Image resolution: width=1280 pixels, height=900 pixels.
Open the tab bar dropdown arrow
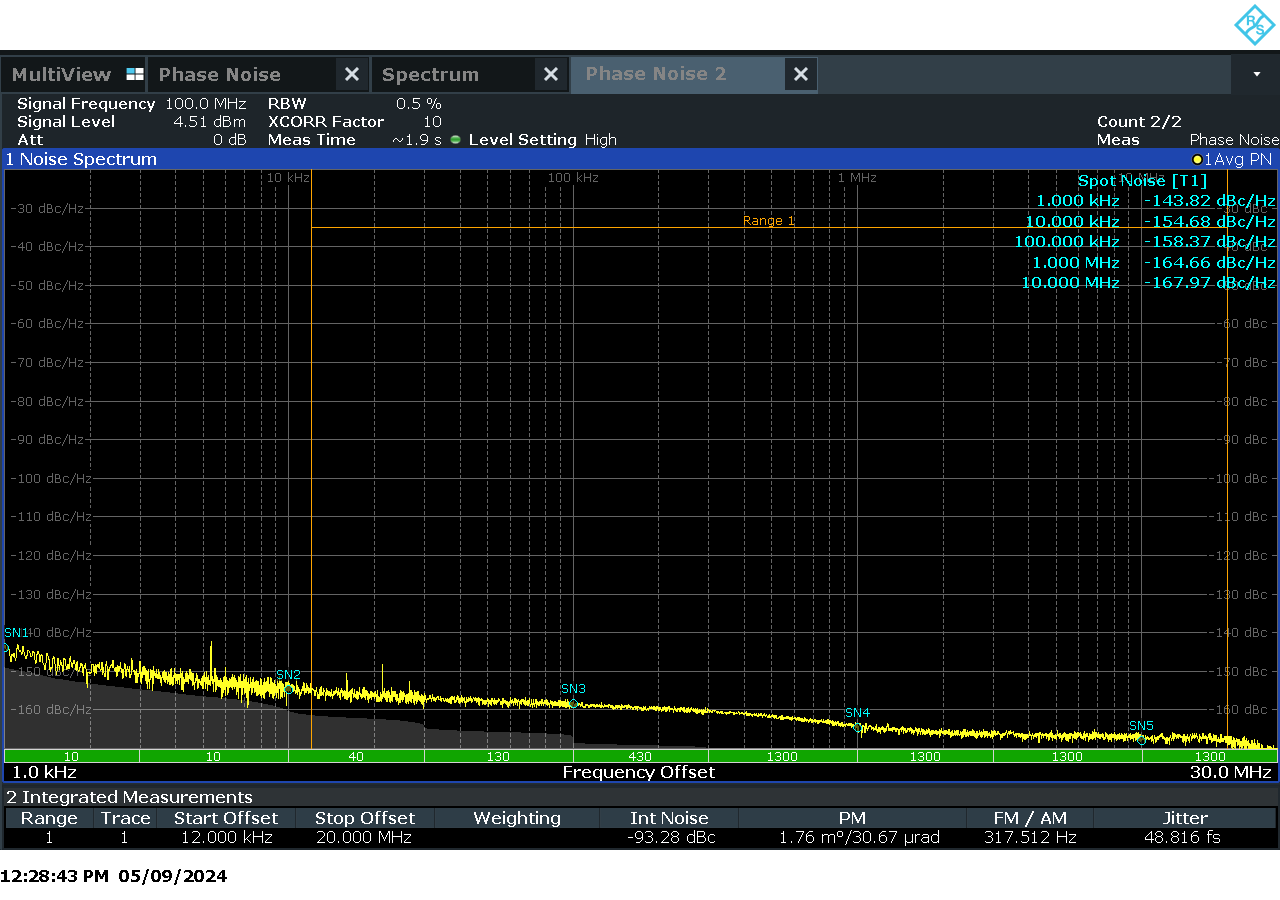click(x=1258, y=74)
